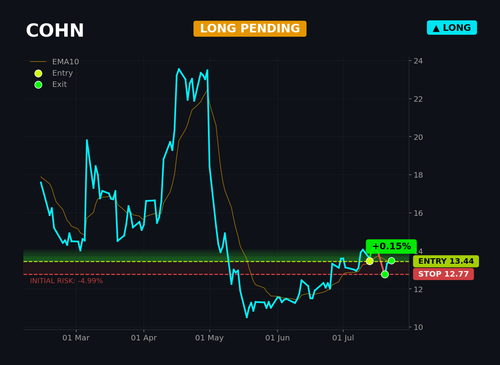Click the green Exit legend marker dot

pyautogui.click(x=38, y=85)
